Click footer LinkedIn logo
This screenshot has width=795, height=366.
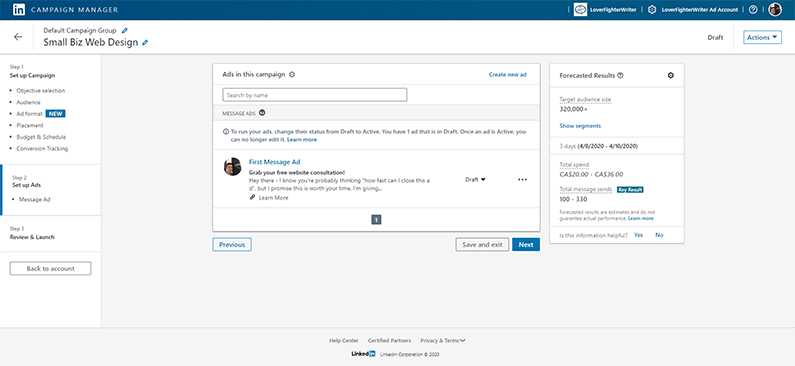(x=363, y=354)
